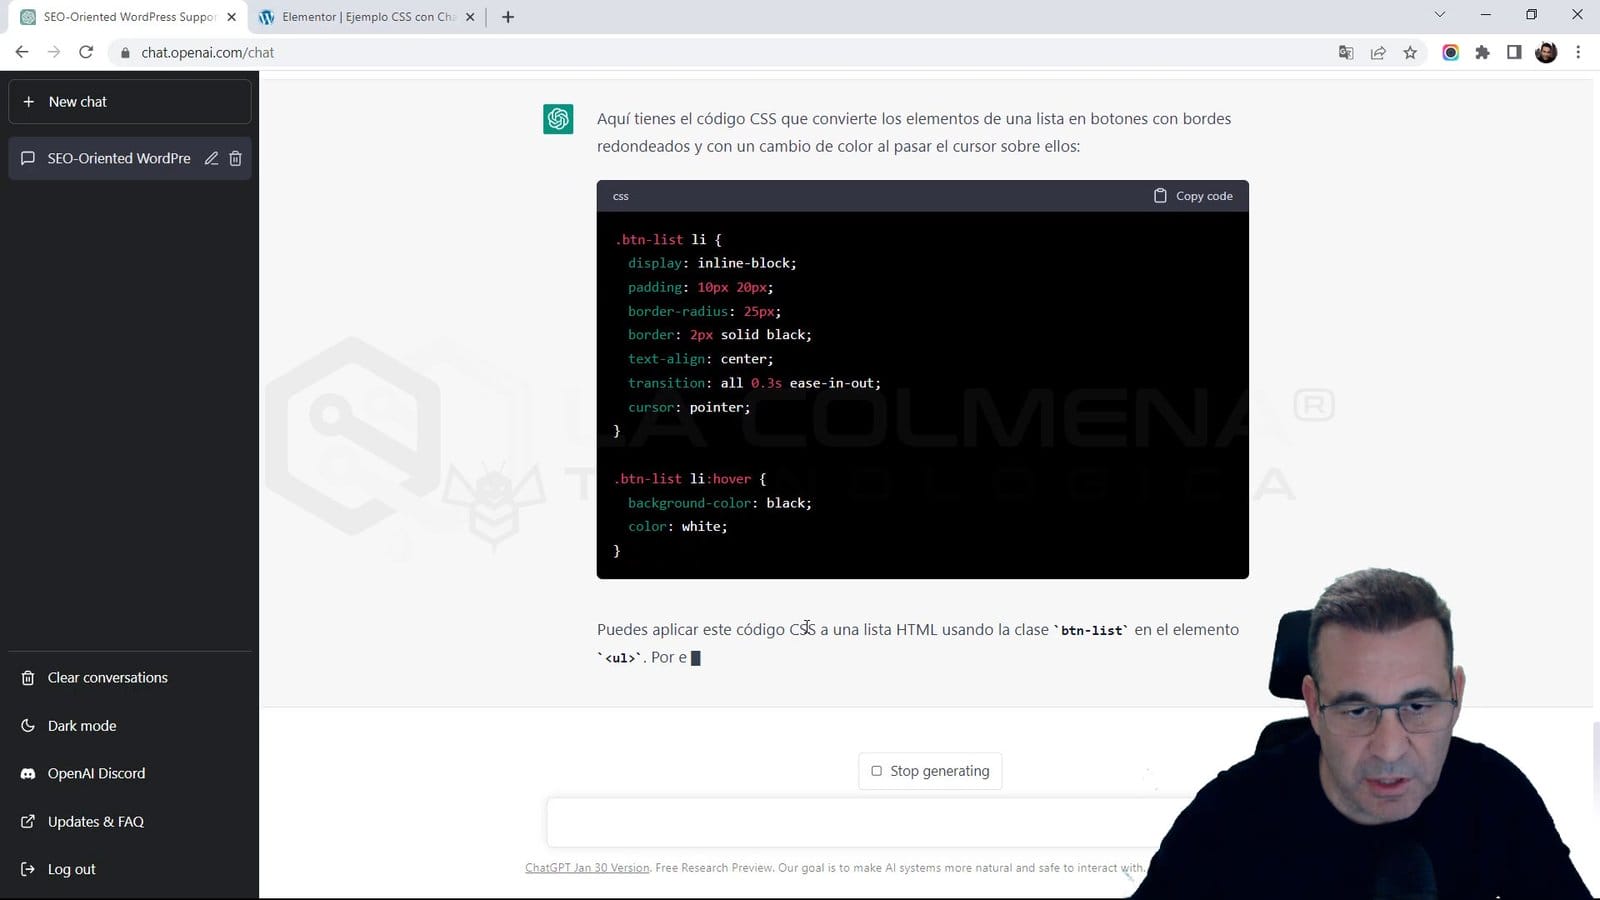The image size is (1600, 900).
Task: Open the browser extensions puzzle icon
Action: click(x=1482, y=52)
